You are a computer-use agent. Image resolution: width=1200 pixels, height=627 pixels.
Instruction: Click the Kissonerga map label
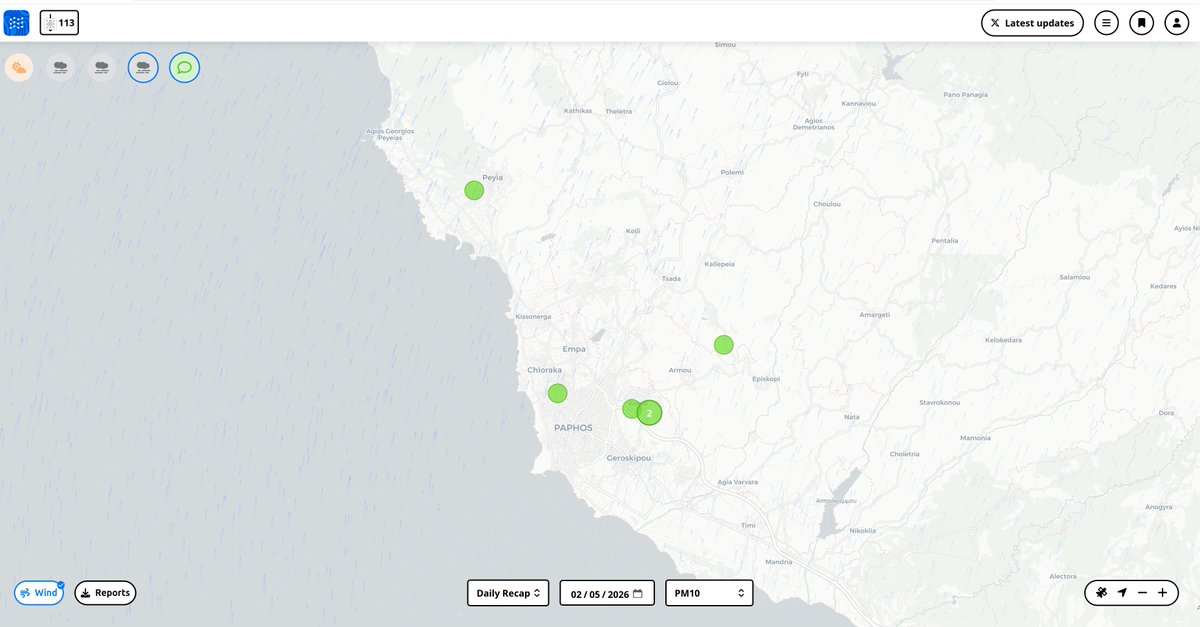pos(534,316)
